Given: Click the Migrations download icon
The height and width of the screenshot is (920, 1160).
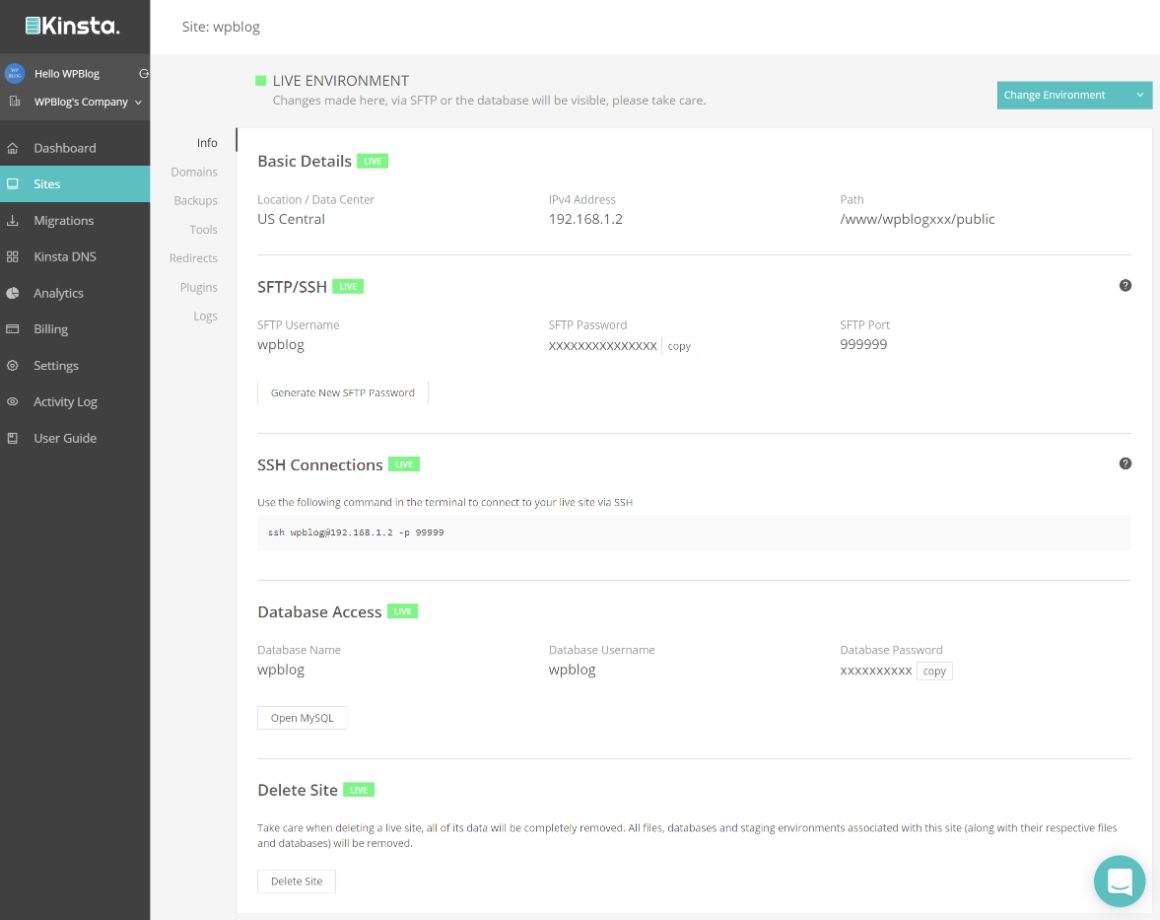Looking at the screenshot, I should click(x=13, y=220).
